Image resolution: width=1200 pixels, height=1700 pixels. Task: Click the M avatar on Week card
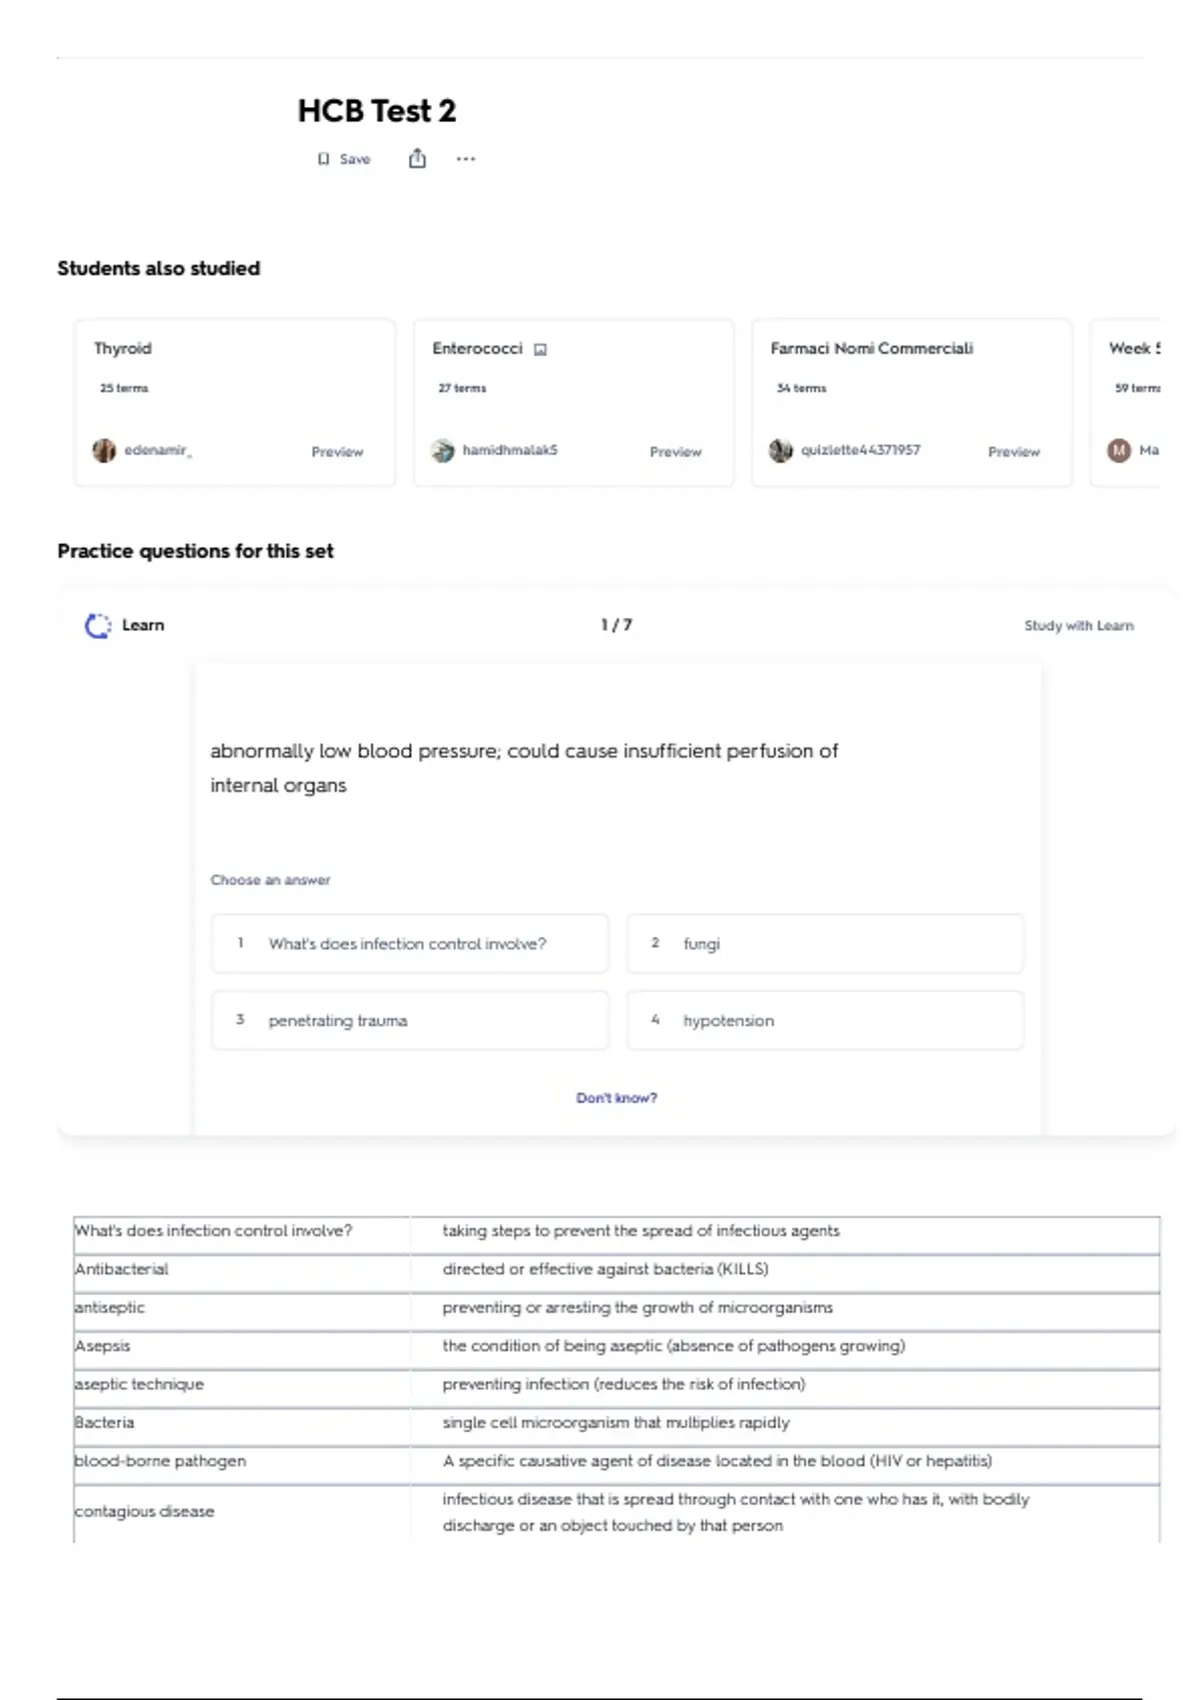tap(1119, 450)
